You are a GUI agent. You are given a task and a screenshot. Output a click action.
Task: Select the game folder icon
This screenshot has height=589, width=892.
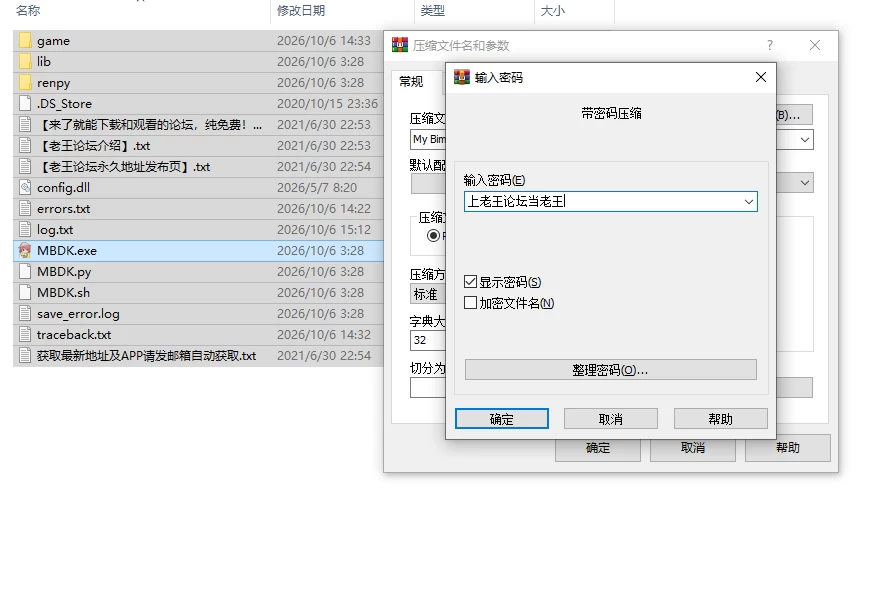click(25, 40)
